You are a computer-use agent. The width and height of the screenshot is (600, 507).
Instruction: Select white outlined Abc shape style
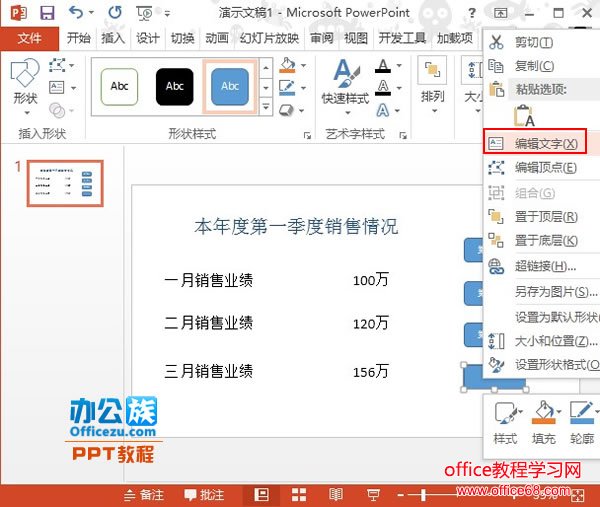click(x=119, y=86)
